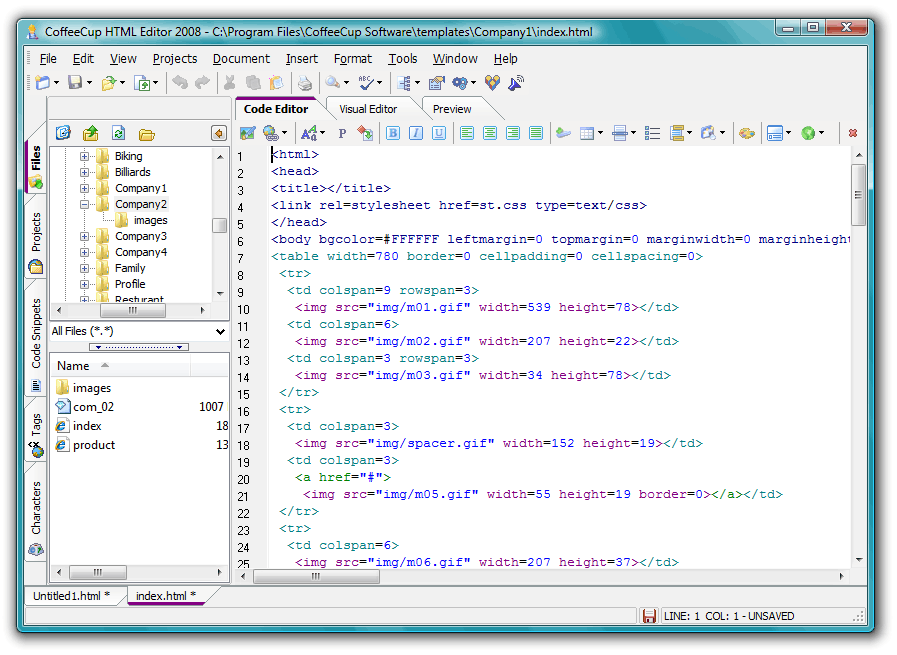The width and height of the screenshot is (897, 655).
Task: Click the green up-folder icon in Files panel
Action: click(90, 134)
